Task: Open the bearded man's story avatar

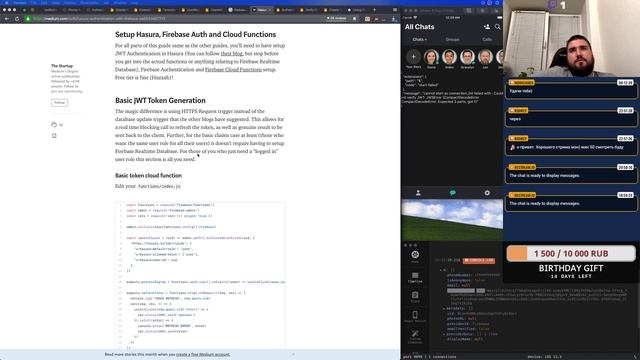Action: click(485, 57)
